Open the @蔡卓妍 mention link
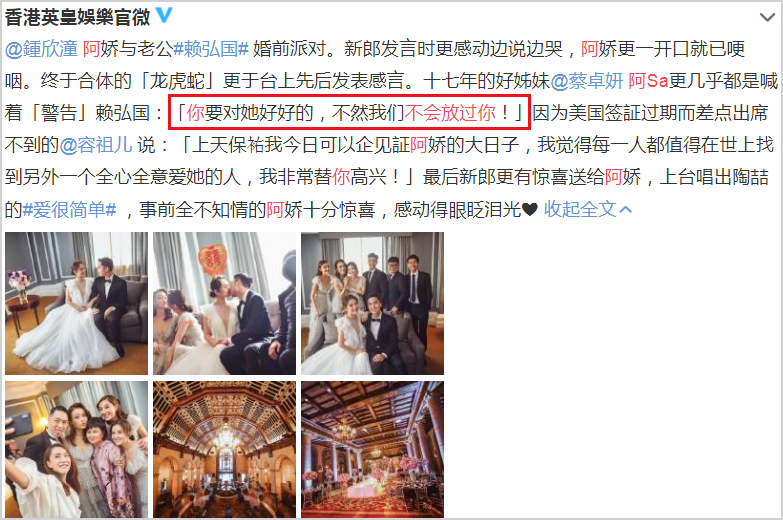Image resolution: width=783 pixels, height=520 pixels. pos(587,81)
